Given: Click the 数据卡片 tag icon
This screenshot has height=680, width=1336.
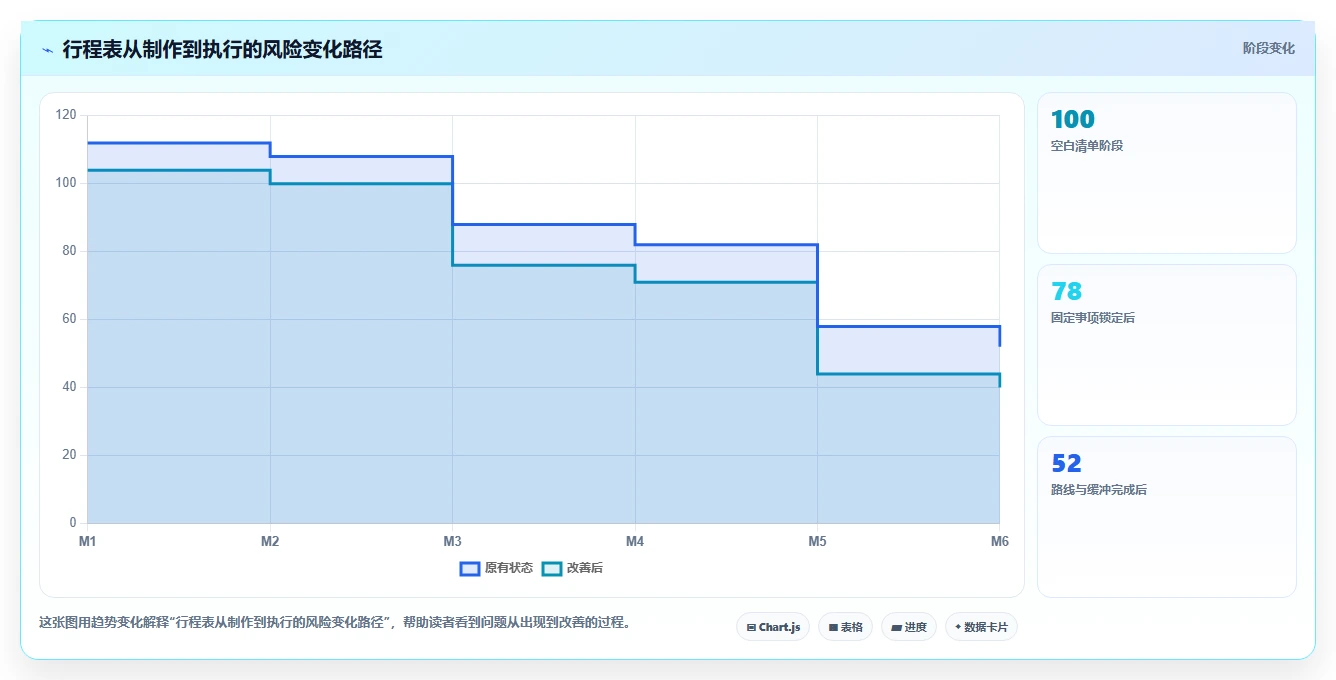Looking at the screenshot, I should (x=958, y=627).
